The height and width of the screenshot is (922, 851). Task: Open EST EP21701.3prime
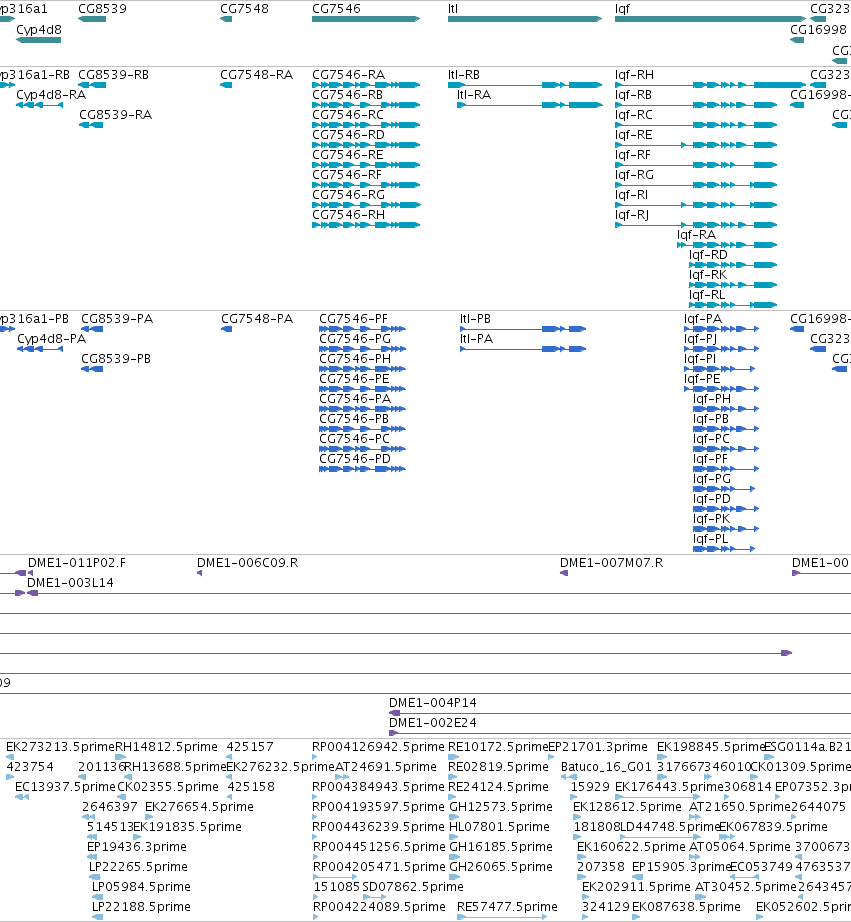[598, 747]
